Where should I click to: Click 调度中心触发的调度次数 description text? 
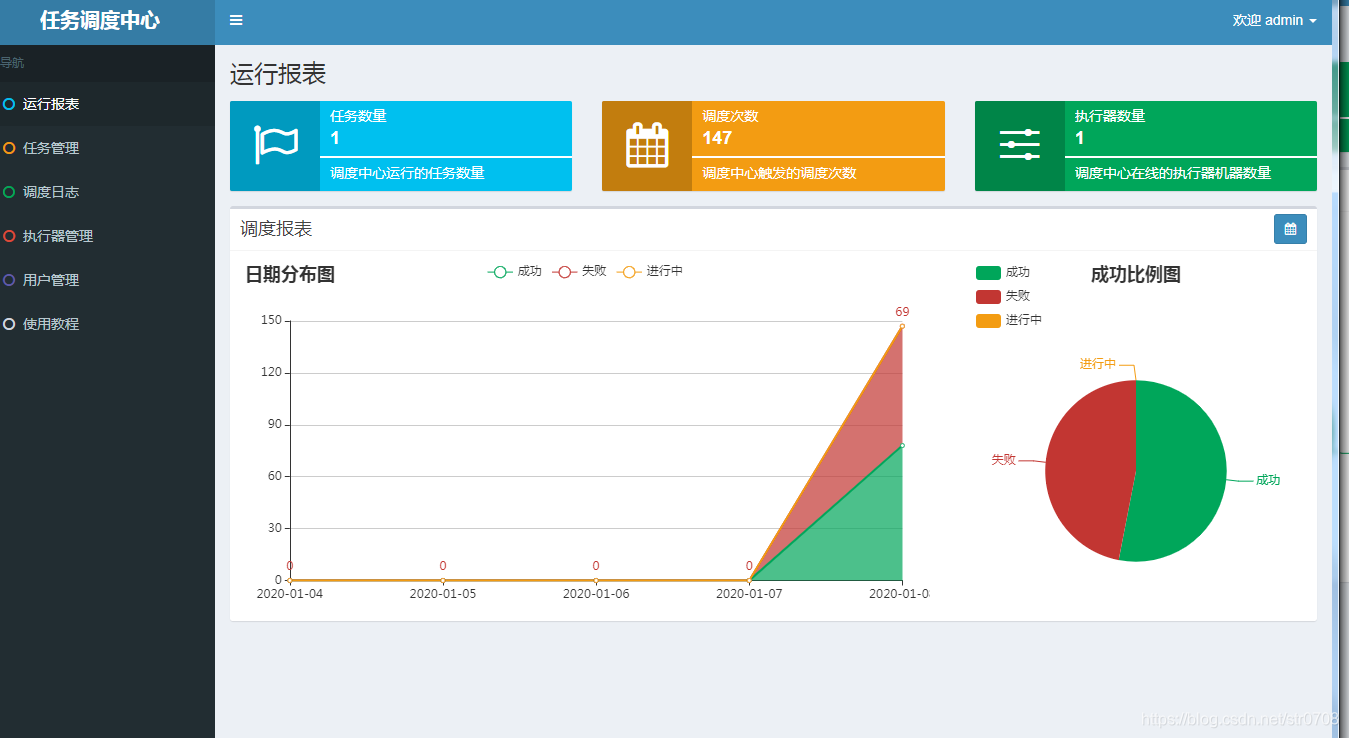(x=779, y=173)
